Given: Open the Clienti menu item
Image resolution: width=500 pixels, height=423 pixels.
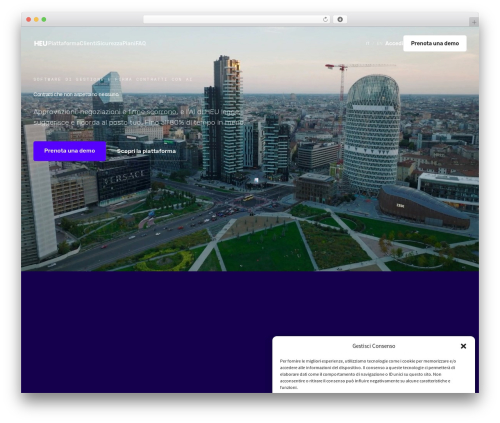Looking at the screenshot, I should coord(88,43).
